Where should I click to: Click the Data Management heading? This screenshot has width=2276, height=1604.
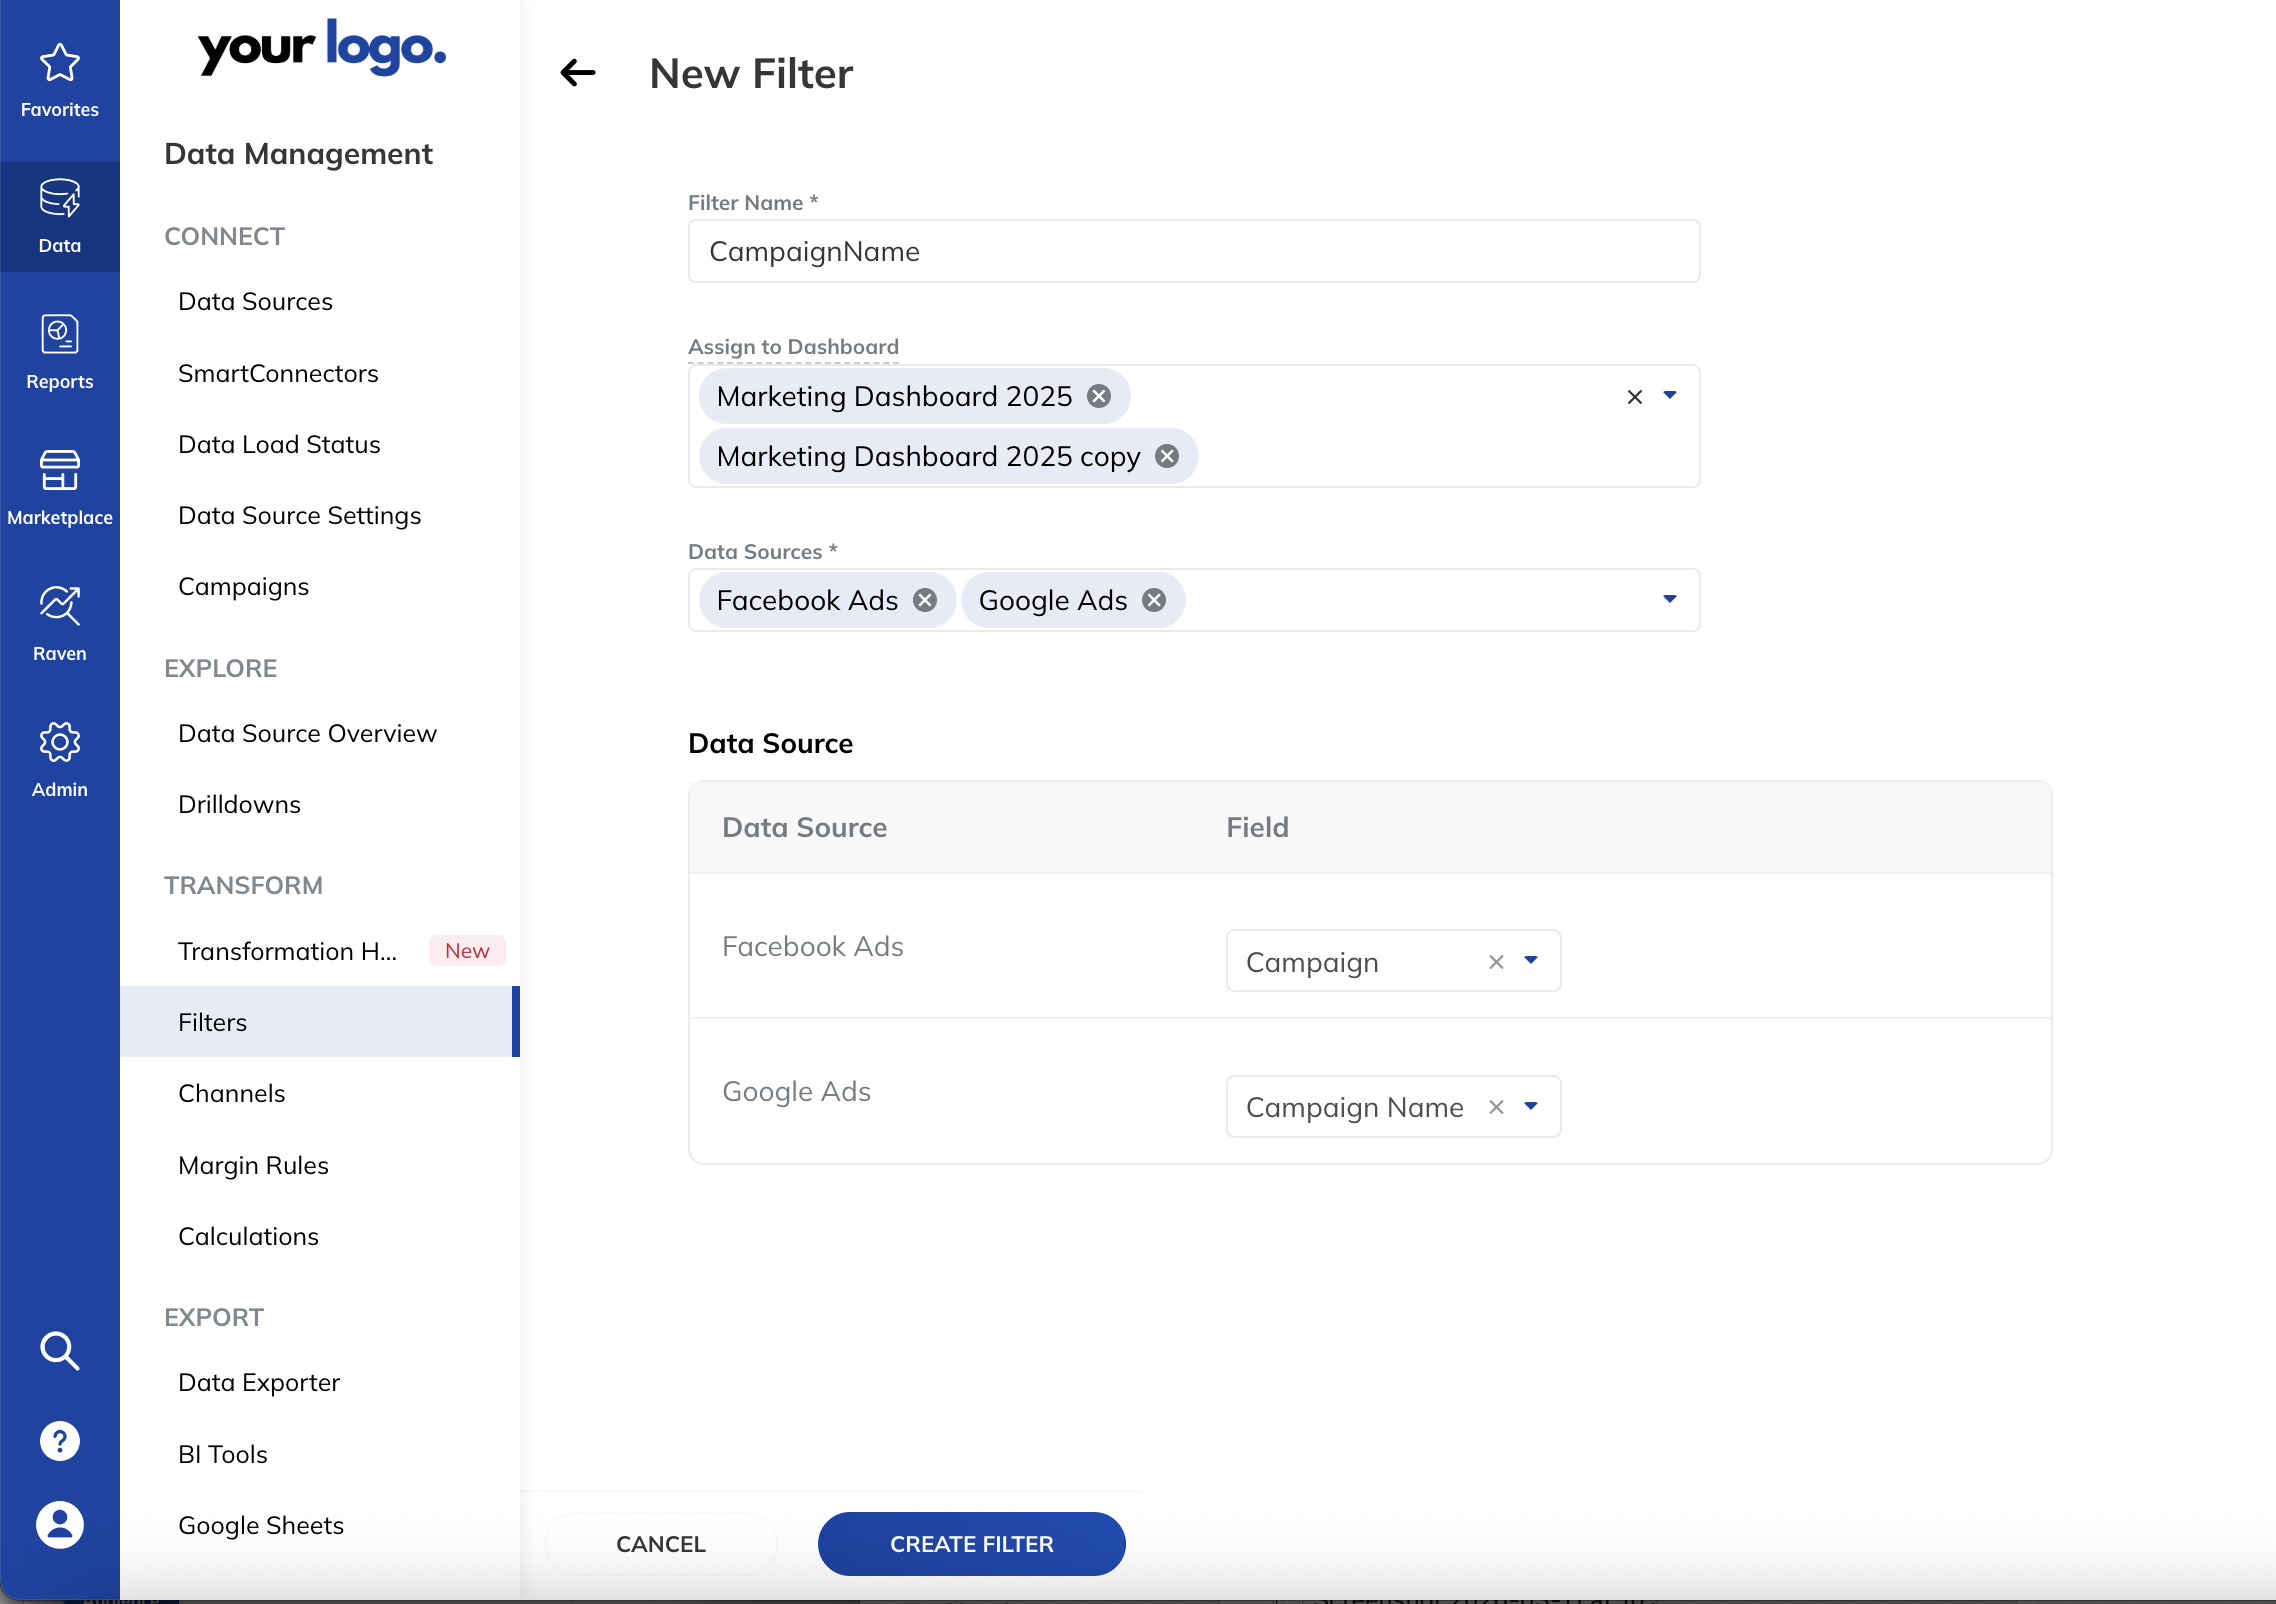tap(298, 153)
